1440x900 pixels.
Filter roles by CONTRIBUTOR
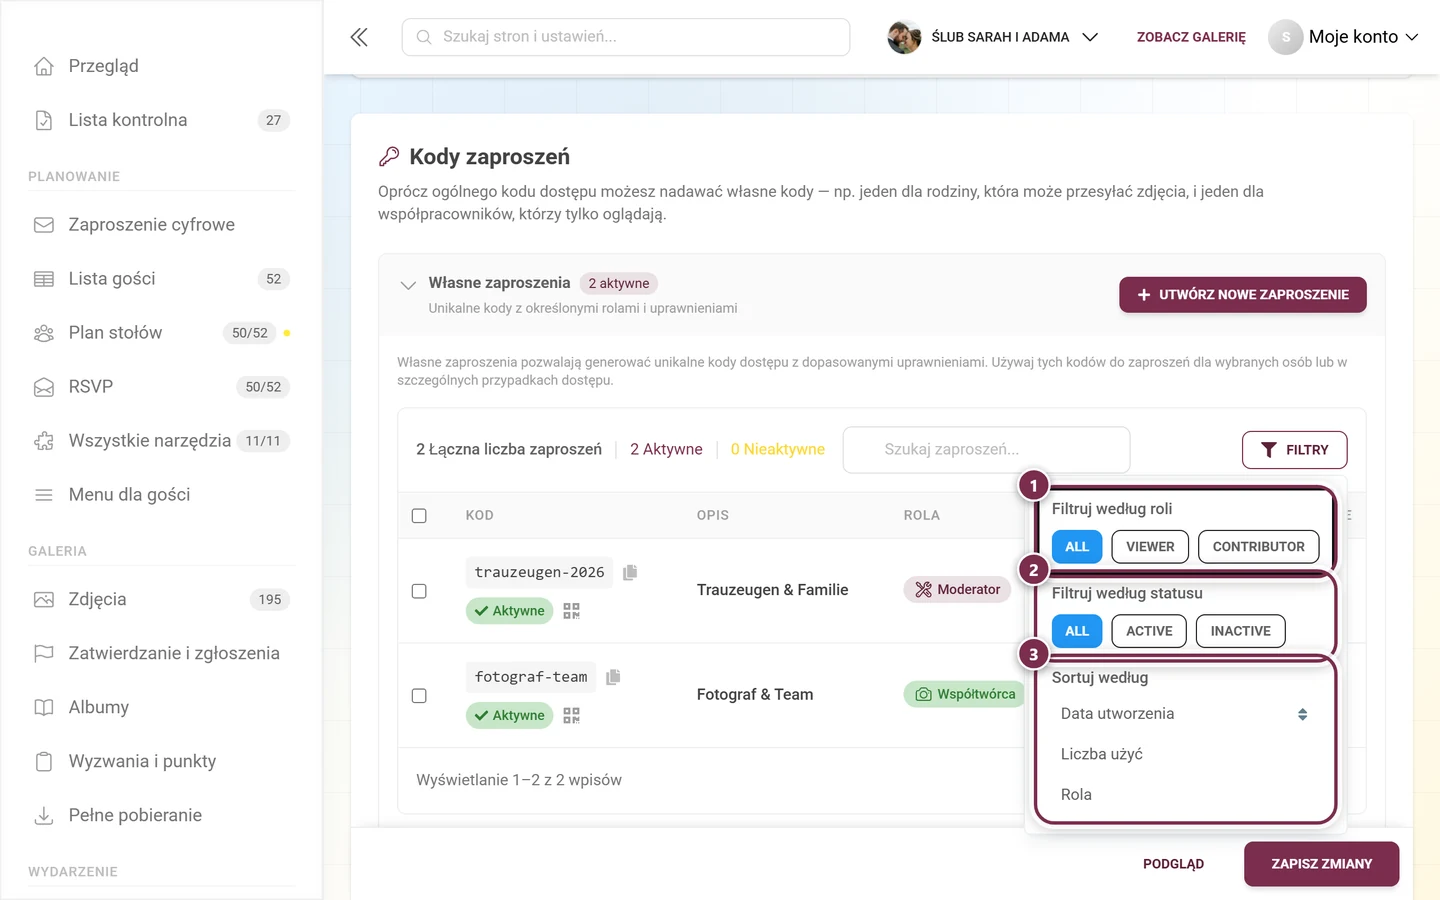point(1258,547)
